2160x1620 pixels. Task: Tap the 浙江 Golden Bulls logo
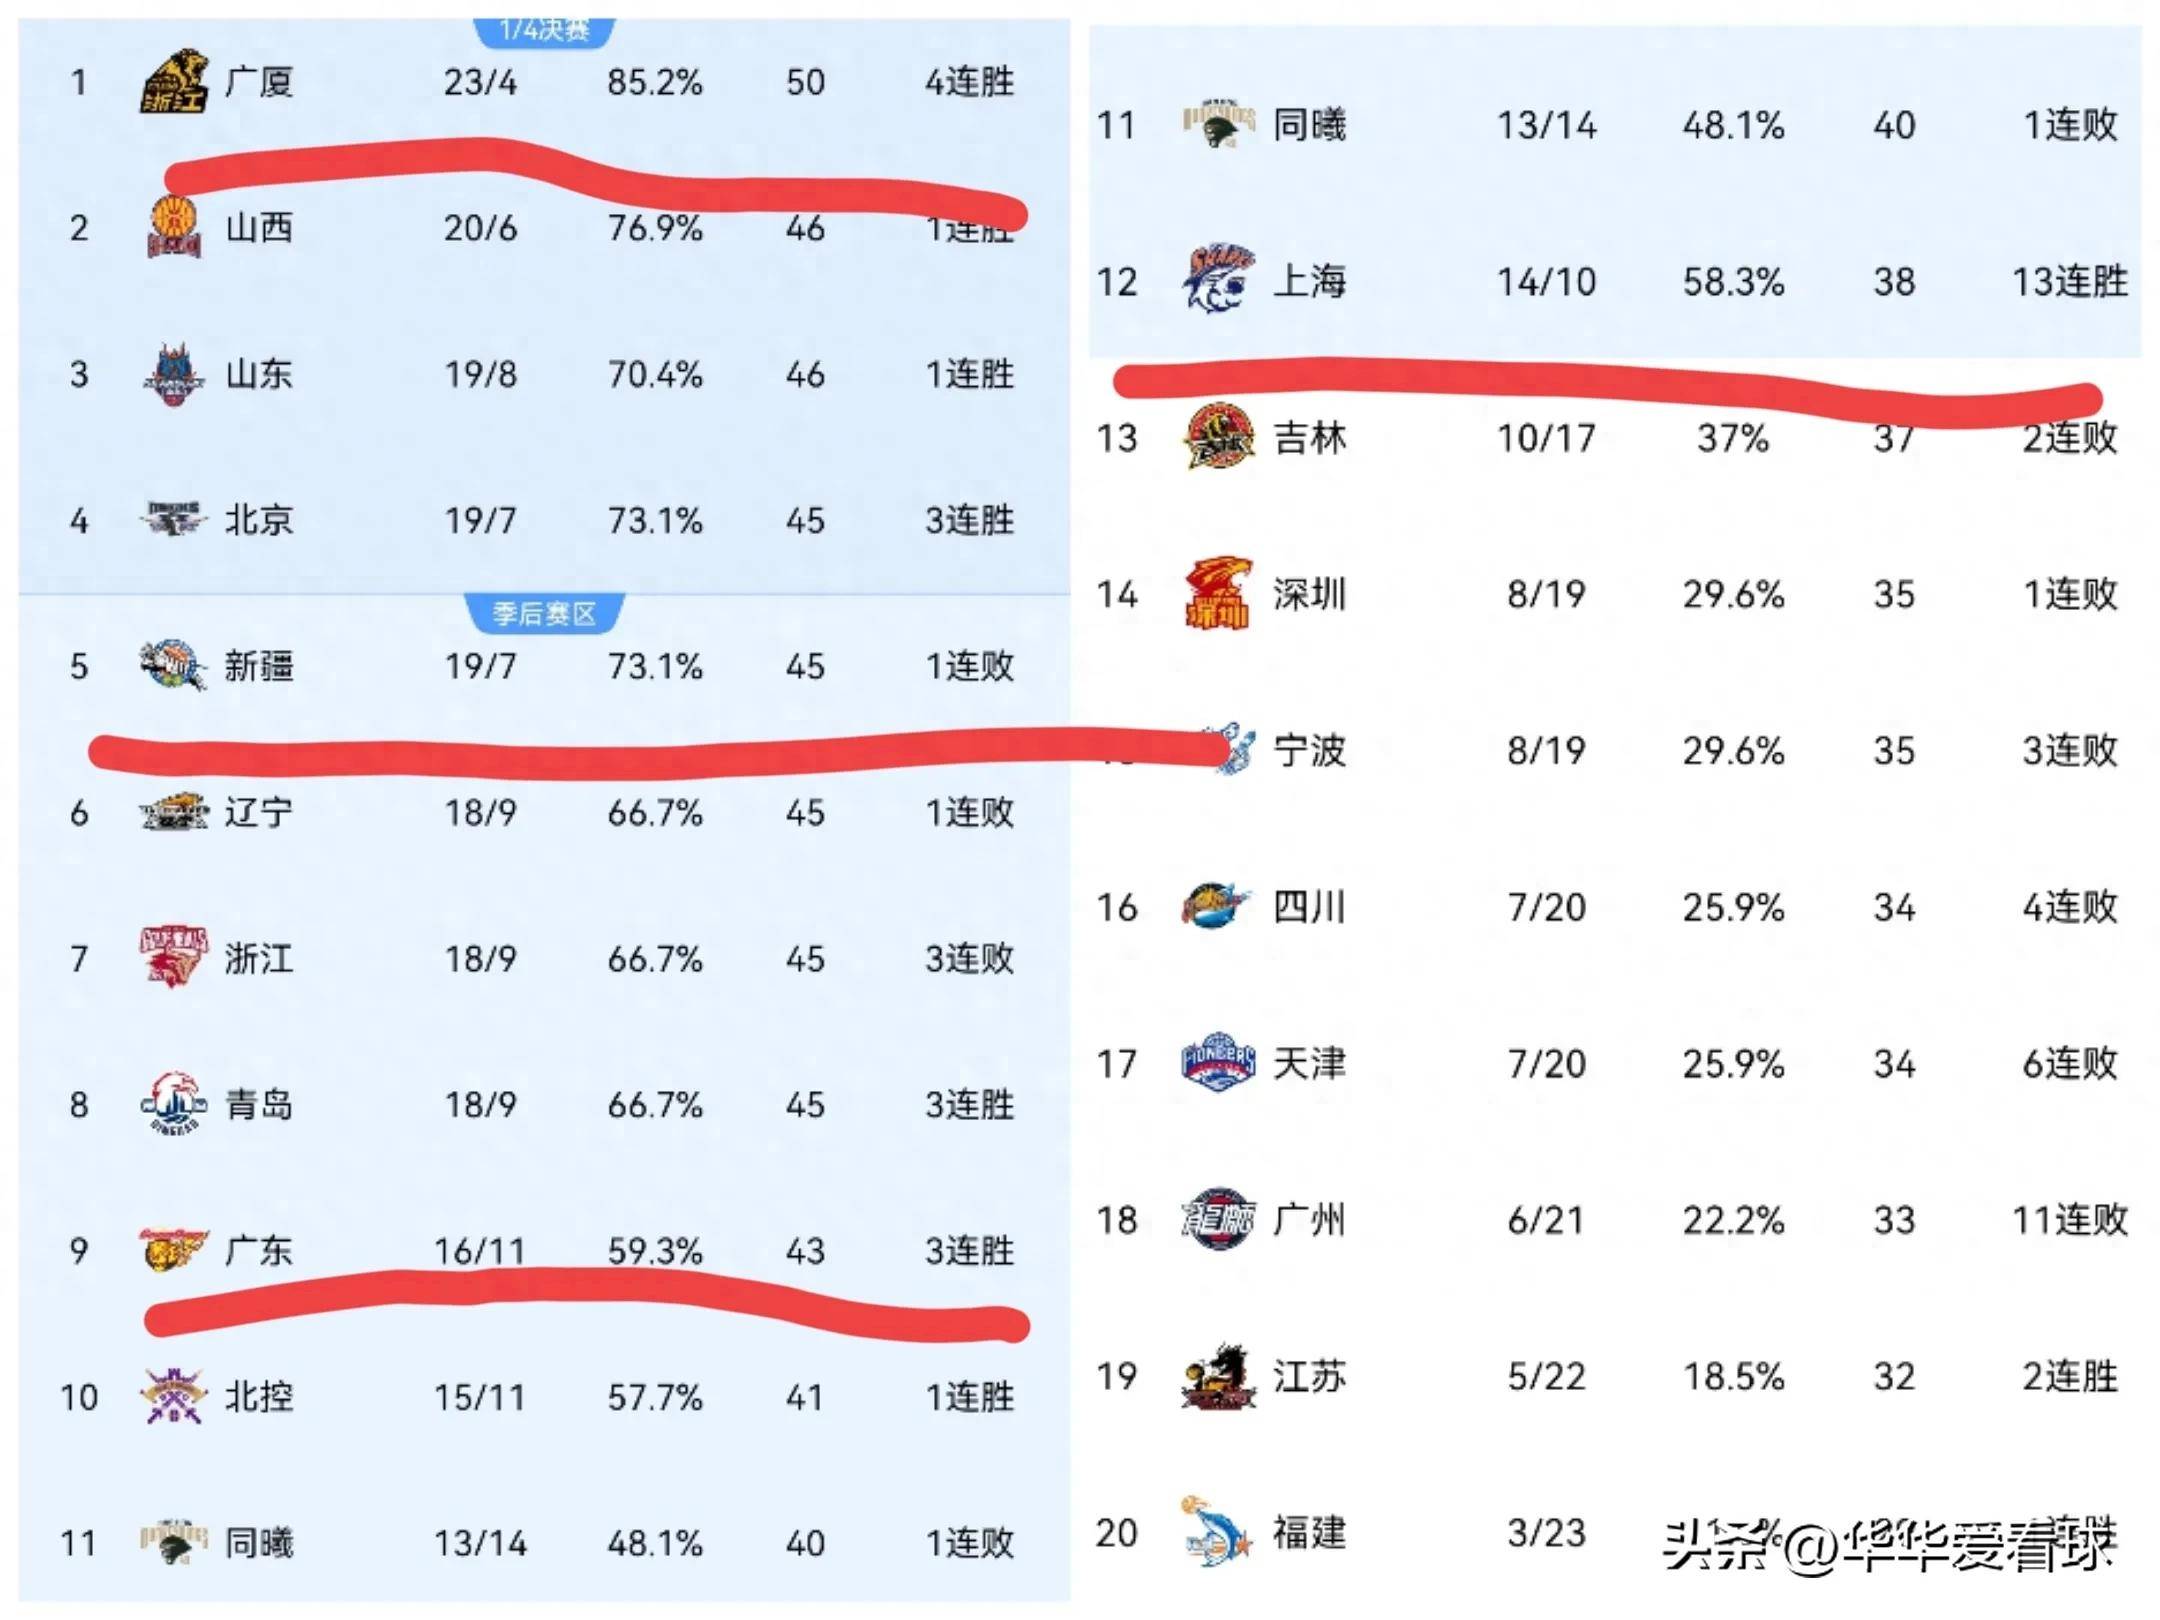coord(173,957)
